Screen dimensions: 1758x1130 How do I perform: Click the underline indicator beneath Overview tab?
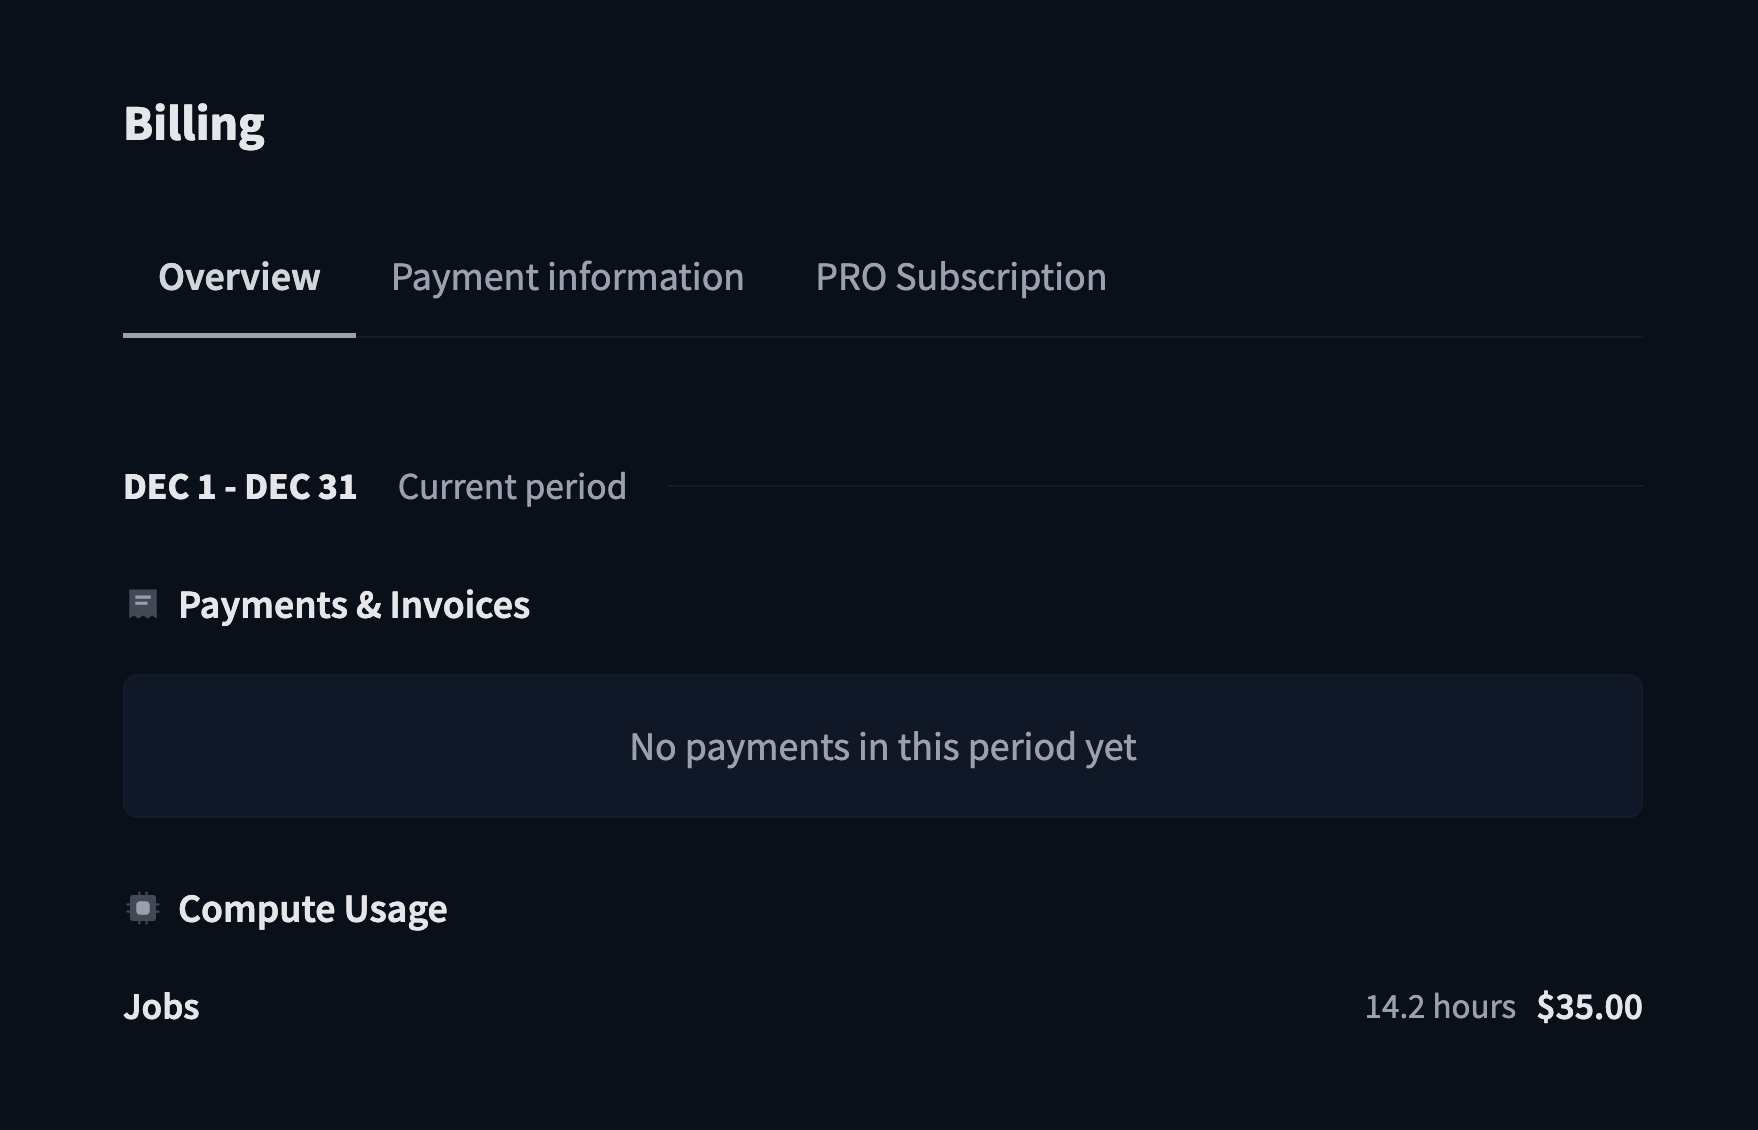pyautogui.click(x=239, y=335)
